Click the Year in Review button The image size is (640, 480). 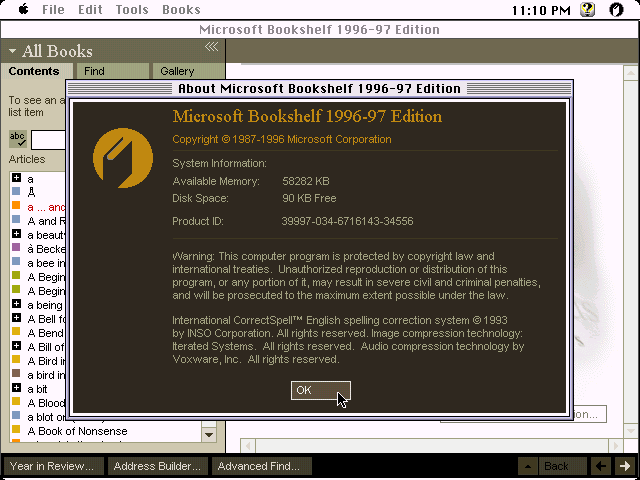51,466
